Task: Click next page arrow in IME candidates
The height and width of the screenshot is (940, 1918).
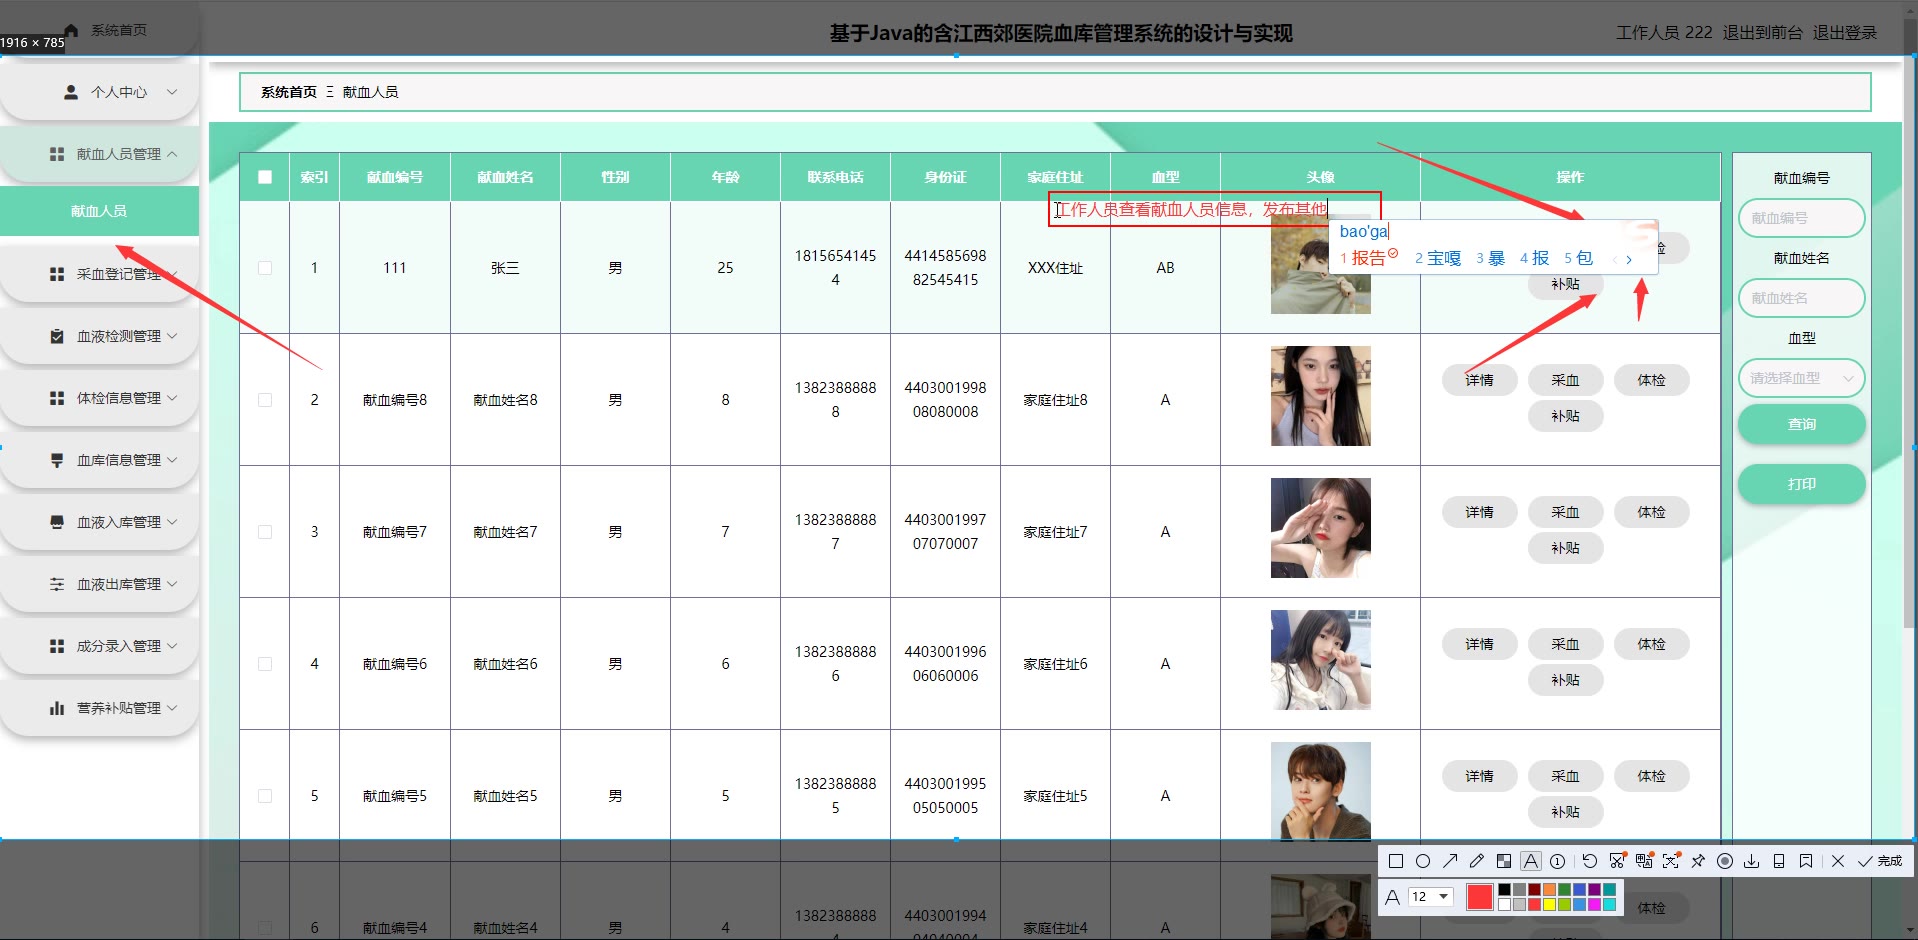Action: coord(1629,259)
